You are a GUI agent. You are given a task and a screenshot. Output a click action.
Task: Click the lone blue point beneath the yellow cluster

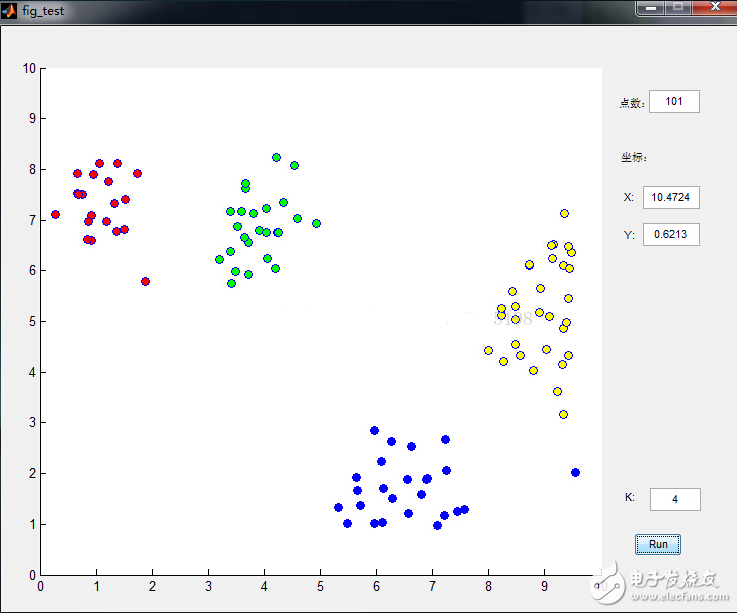pos(575,472)
